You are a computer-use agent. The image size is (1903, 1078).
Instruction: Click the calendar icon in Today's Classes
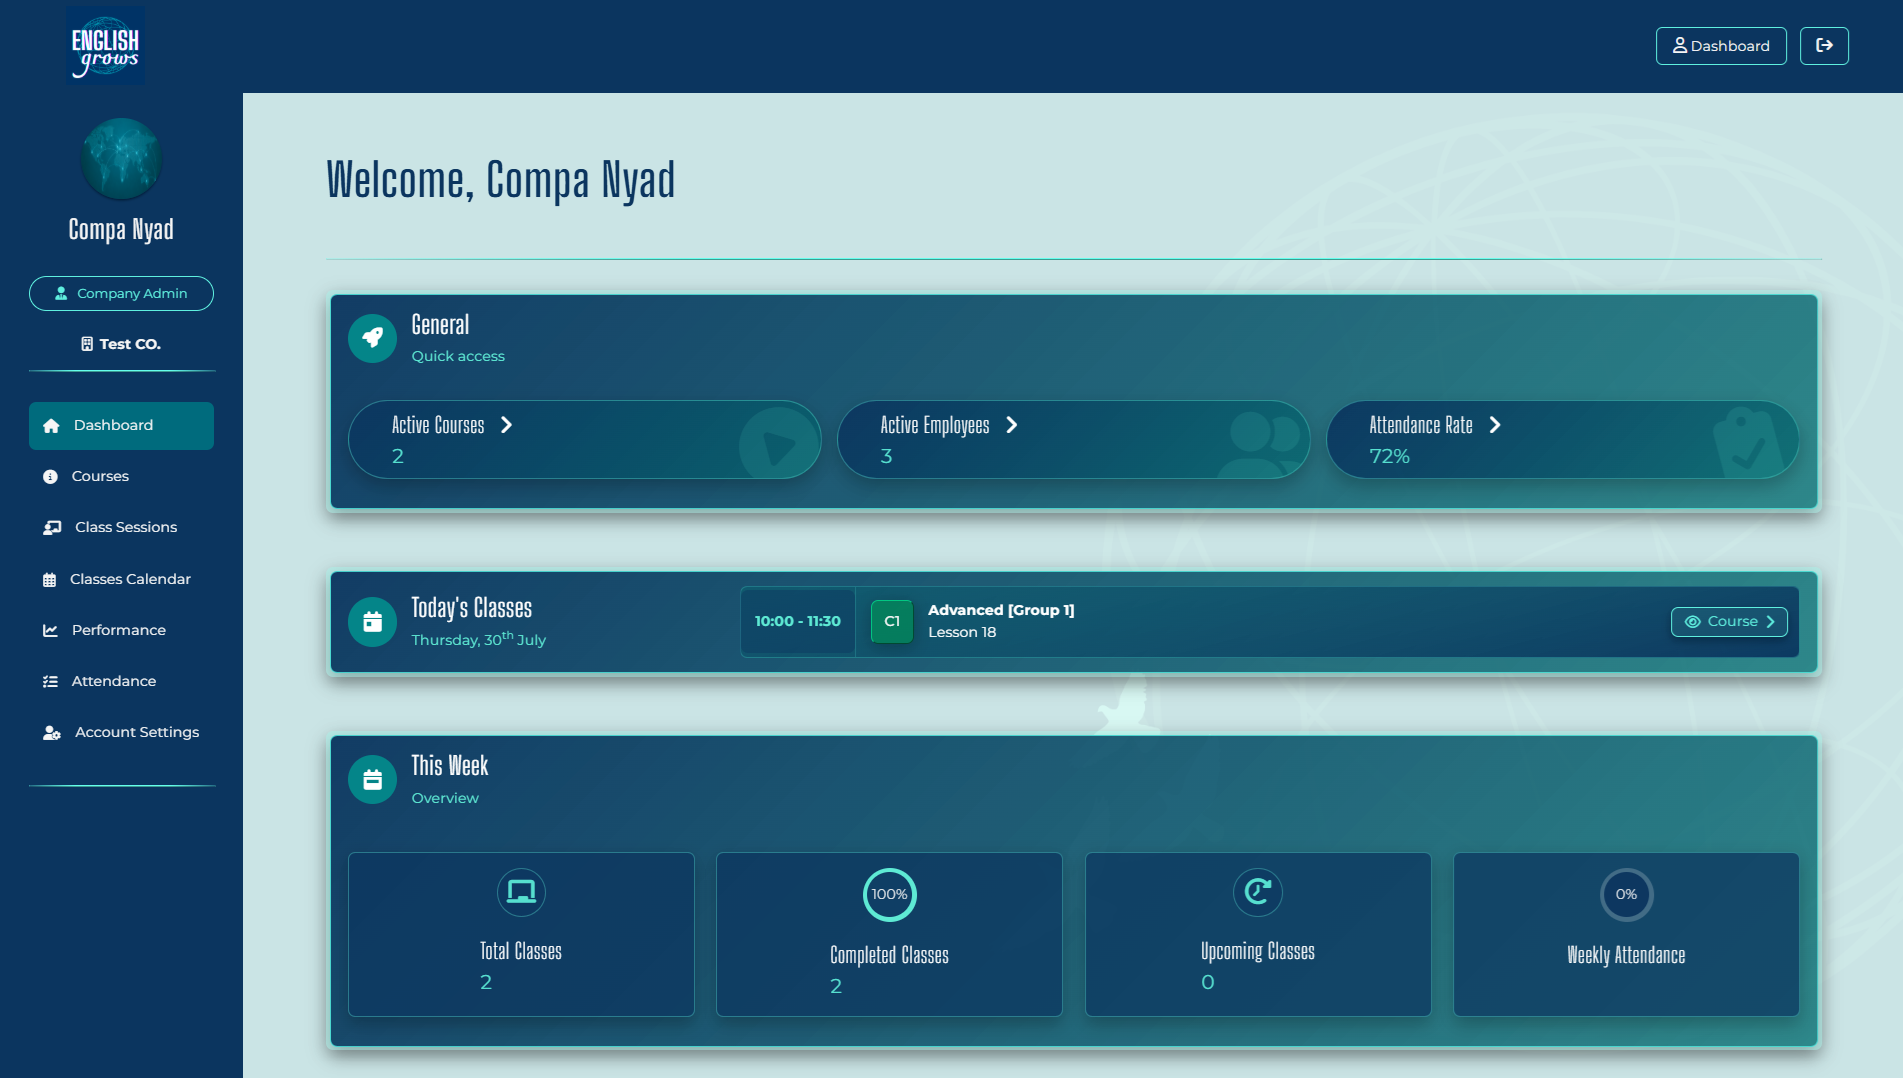(372, 622)
